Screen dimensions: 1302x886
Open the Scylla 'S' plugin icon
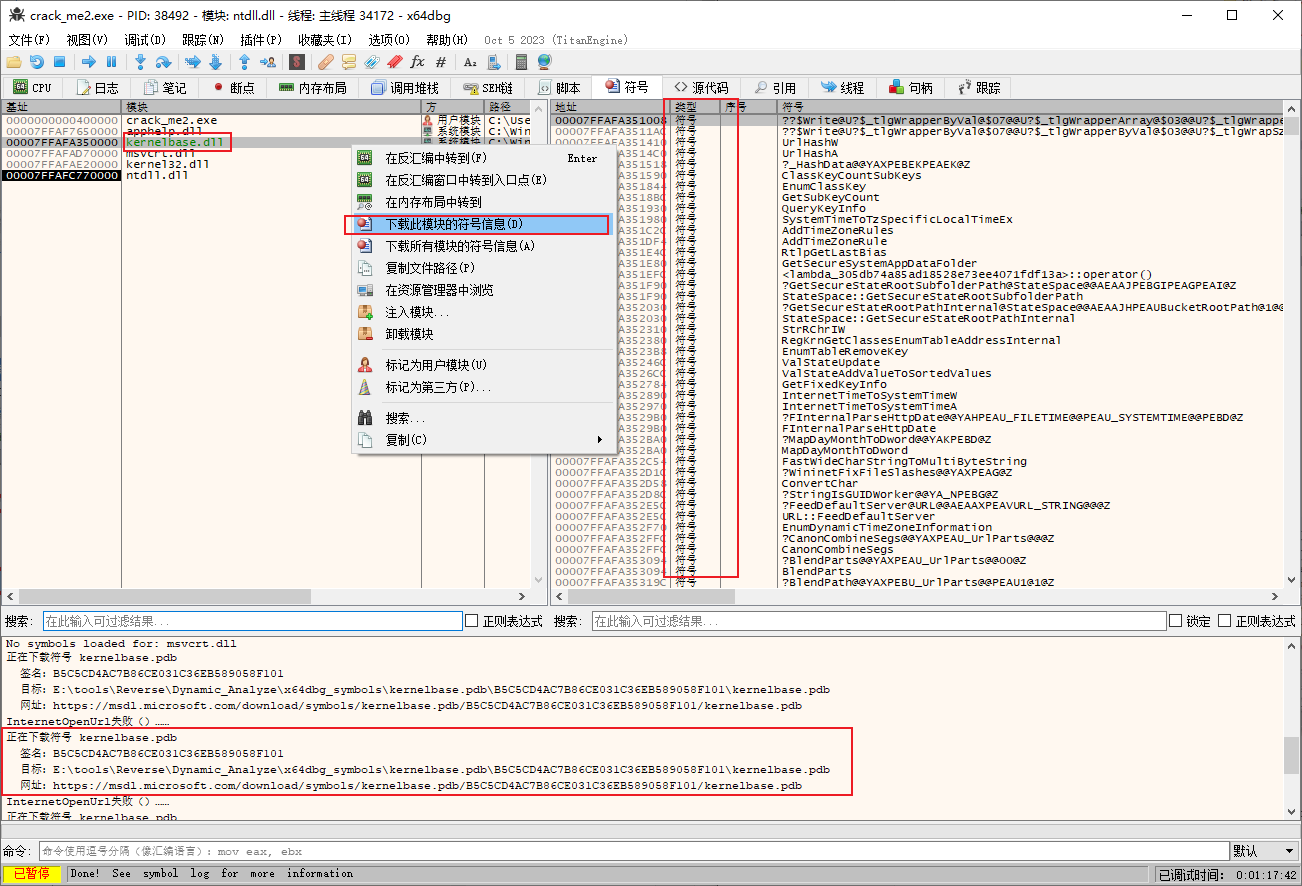pyautogui.click(x=296, y=62)
